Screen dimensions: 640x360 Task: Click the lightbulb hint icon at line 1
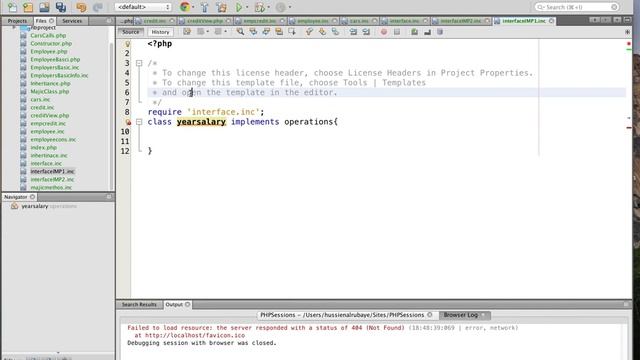(127, 44)
